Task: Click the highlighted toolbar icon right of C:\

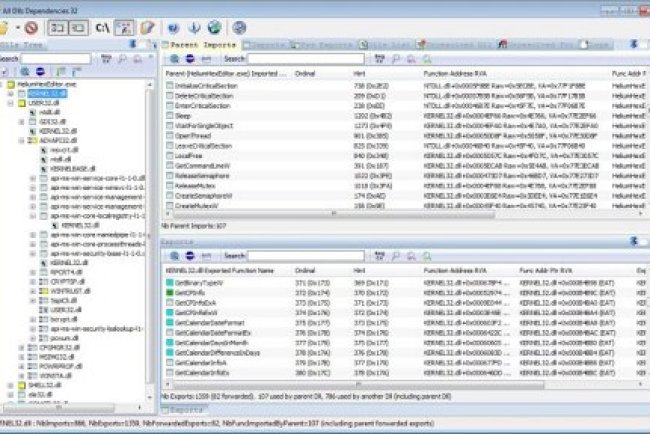Action: coord(124,28)
